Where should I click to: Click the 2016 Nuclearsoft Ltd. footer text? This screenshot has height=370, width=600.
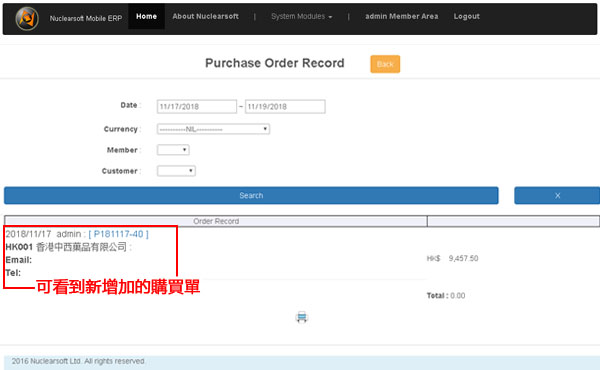[x=78, y=361]
